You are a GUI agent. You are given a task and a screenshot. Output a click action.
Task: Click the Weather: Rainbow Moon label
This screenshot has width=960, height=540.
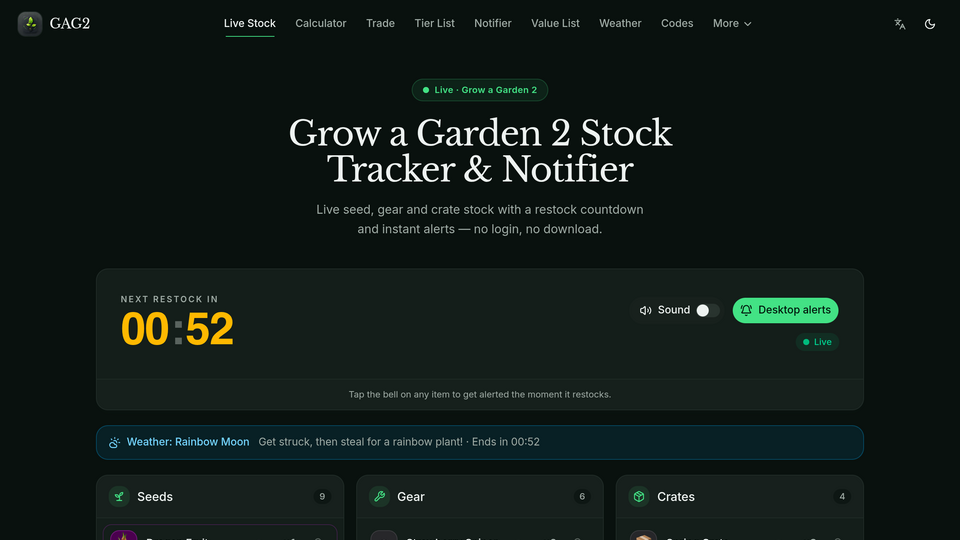[188, 442]
